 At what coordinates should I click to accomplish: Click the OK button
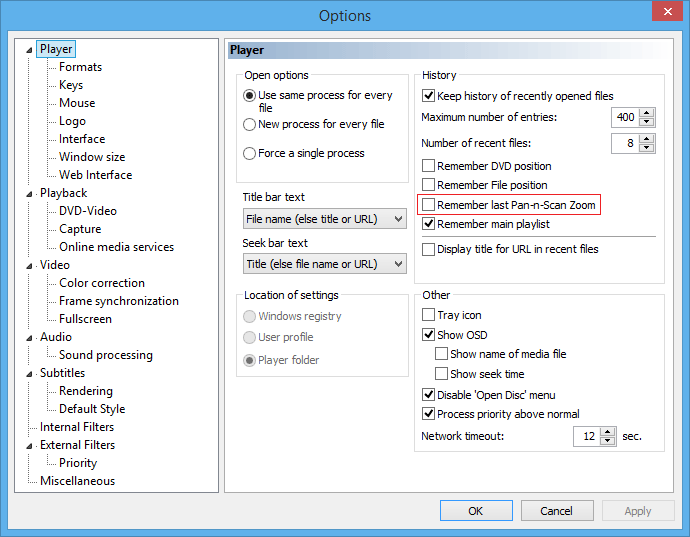pyautogui.click(x=476, y=511)
